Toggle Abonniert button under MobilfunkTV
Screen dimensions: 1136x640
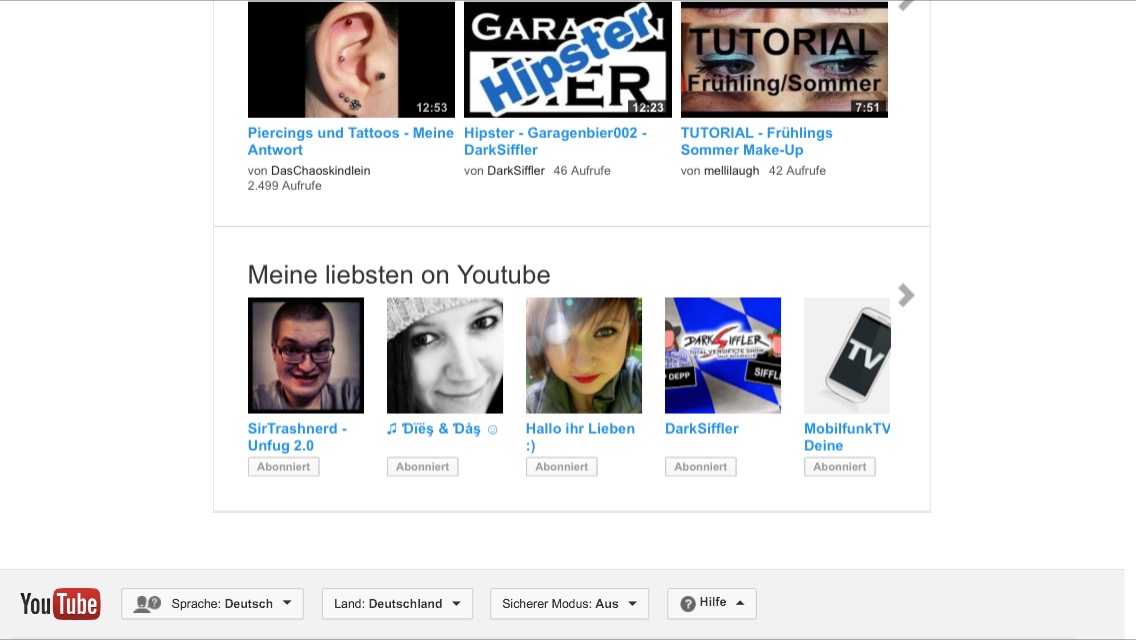pyautogui.click(x=839, y=467)
